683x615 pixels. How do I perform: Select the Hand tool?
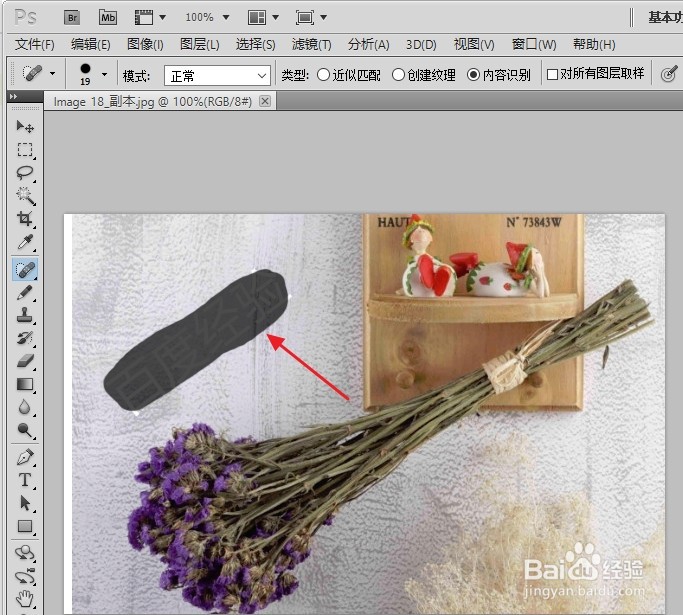[x=25, y=599]
